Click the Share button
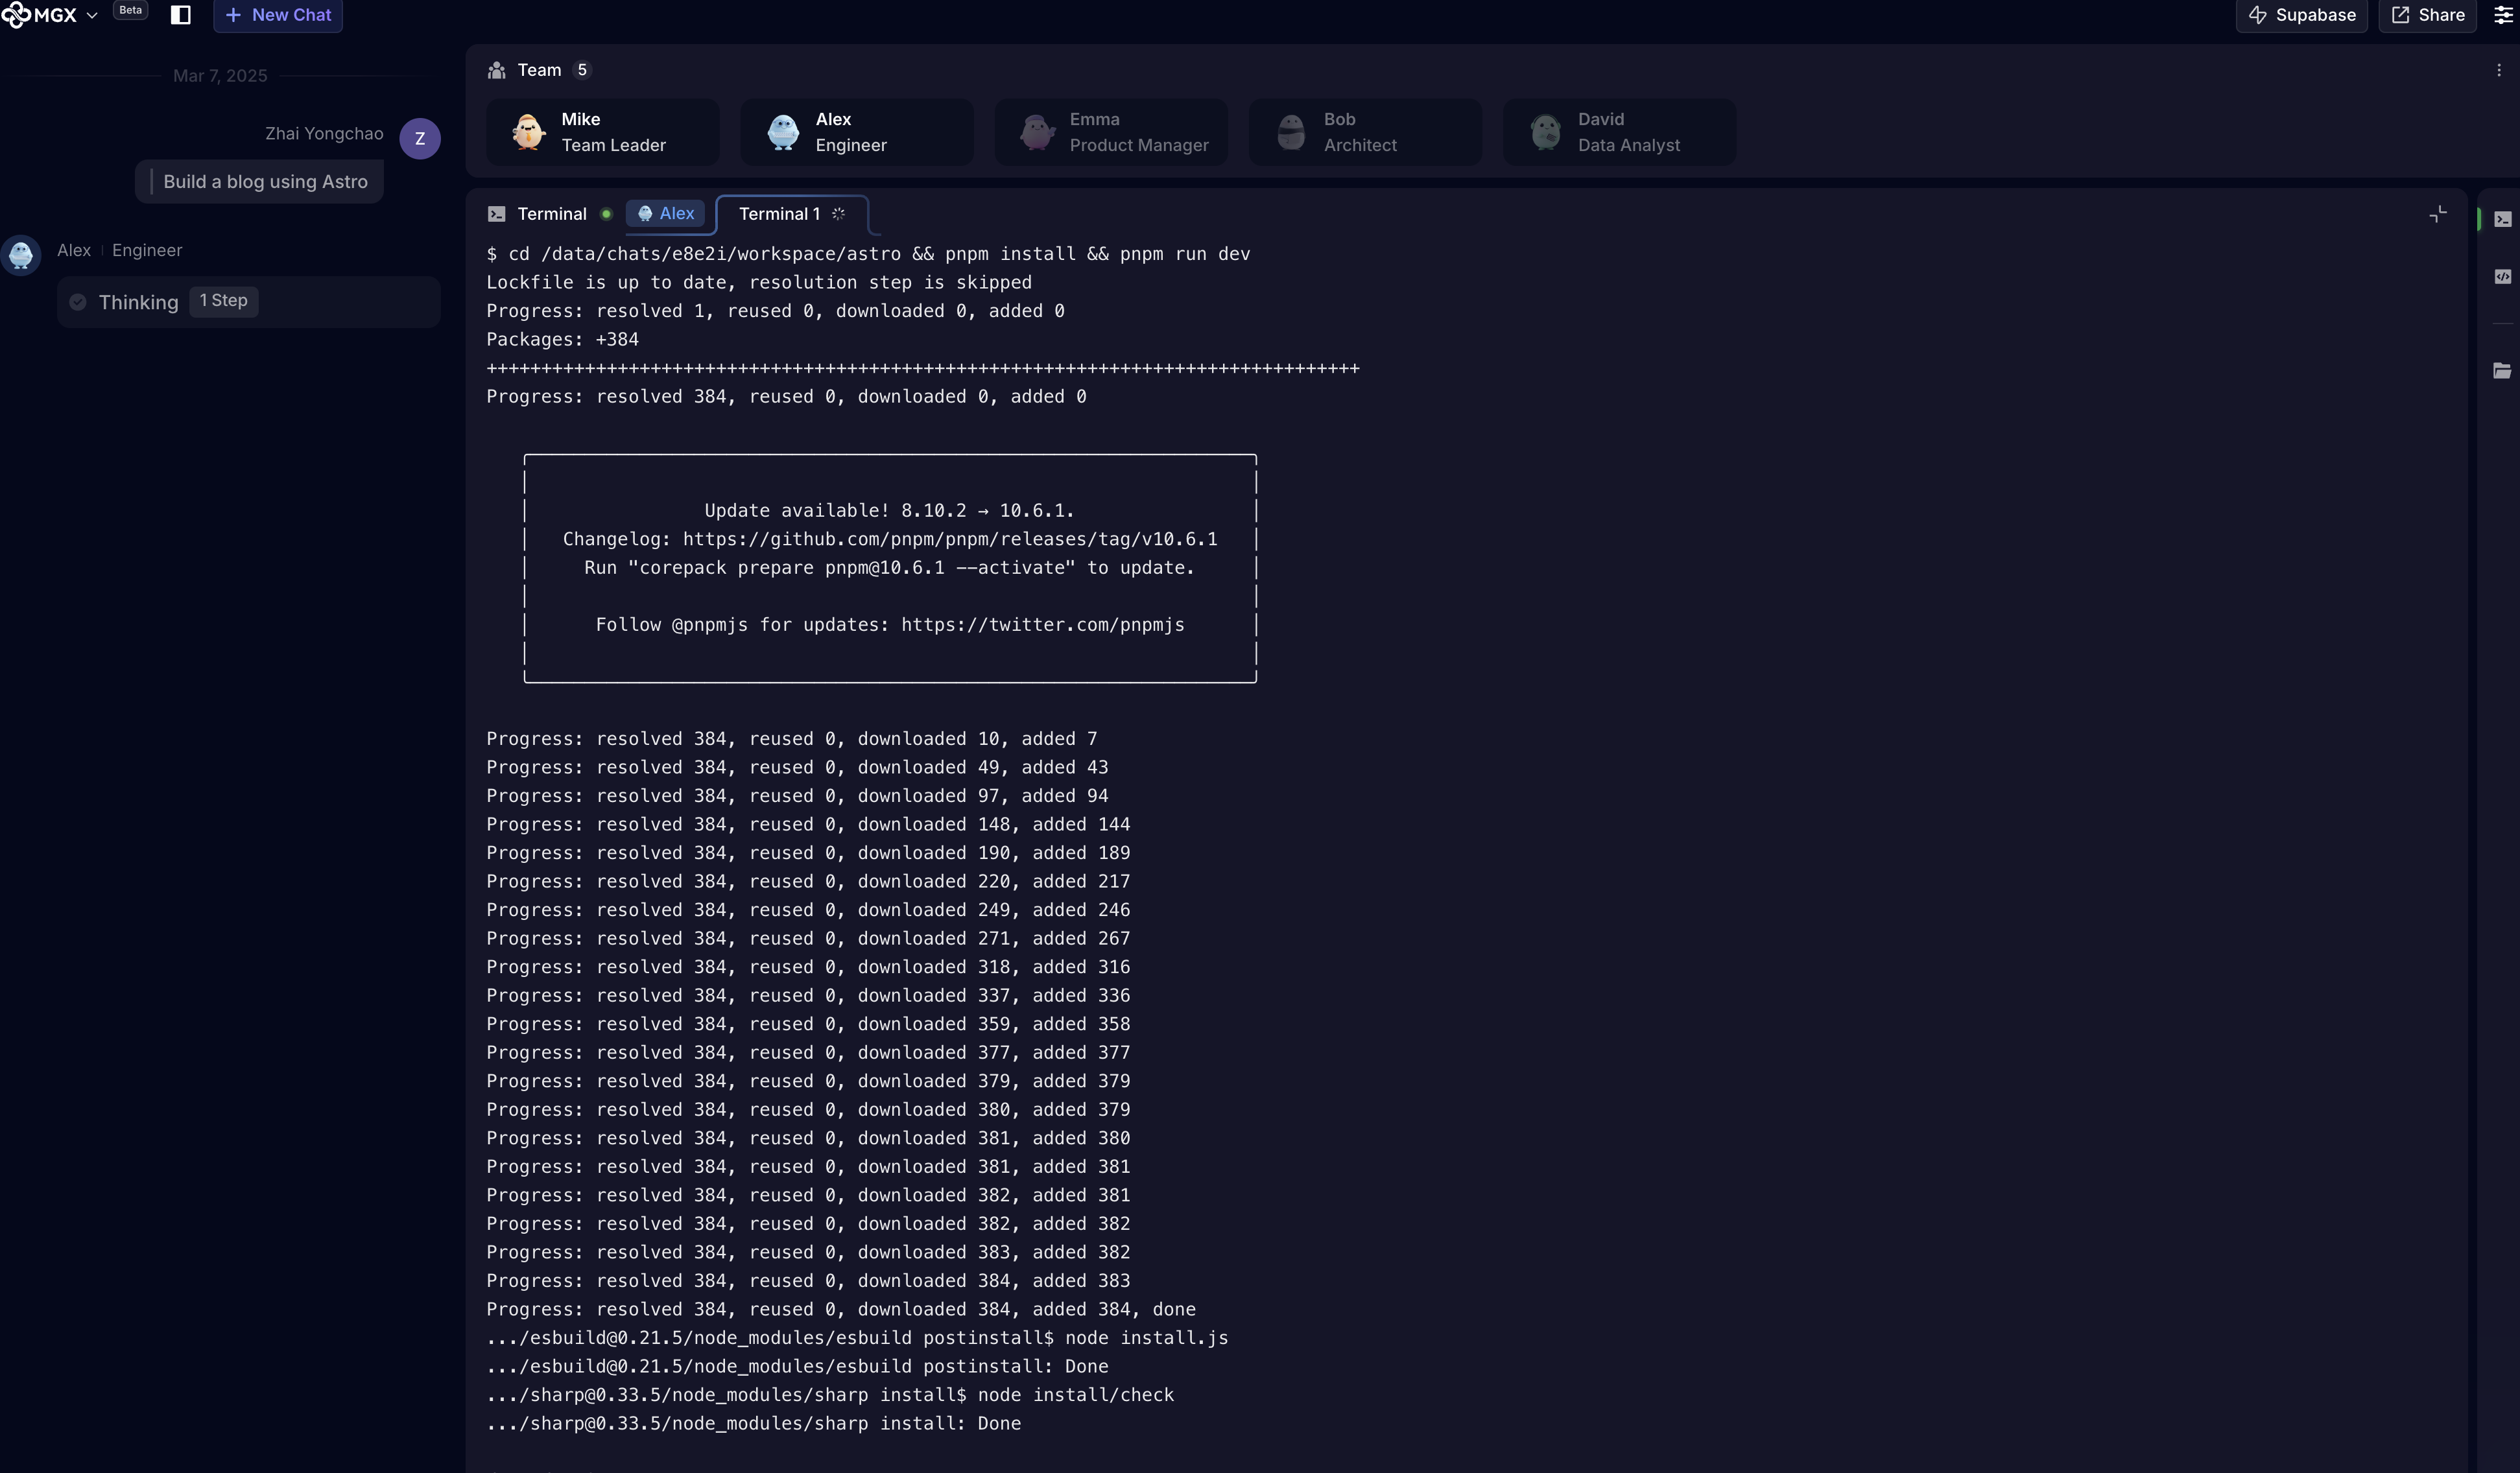The width and height of the screenshot is (2520, 1473). [x=2427, y=15]
